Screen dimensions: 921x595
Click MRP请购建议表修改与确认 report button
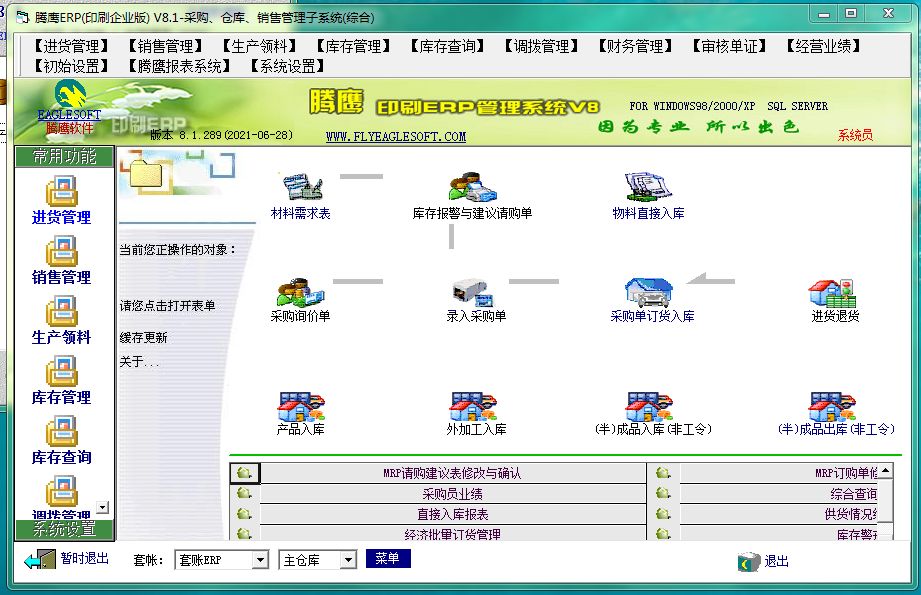point(452,473)
